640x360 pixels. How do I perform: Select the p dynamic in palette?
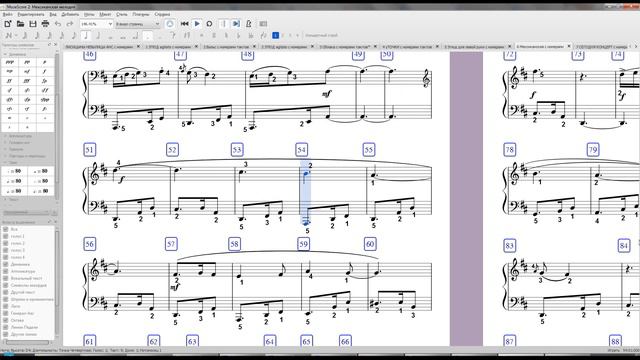point(44,62)
